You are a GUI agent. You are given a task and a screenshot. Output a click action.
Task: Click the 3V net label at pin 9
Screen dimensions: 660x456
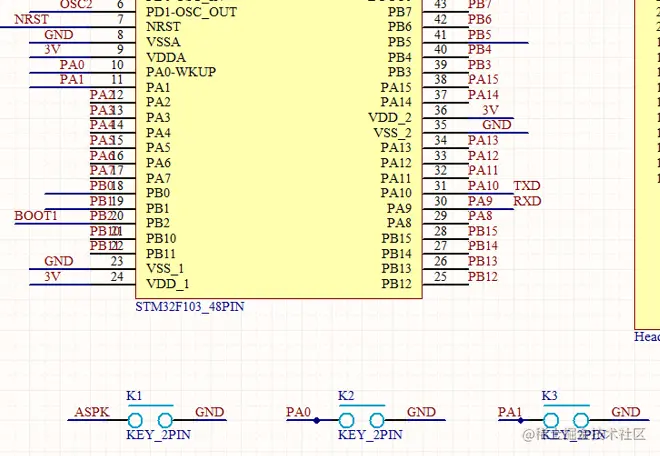click(x=53, y=50)
